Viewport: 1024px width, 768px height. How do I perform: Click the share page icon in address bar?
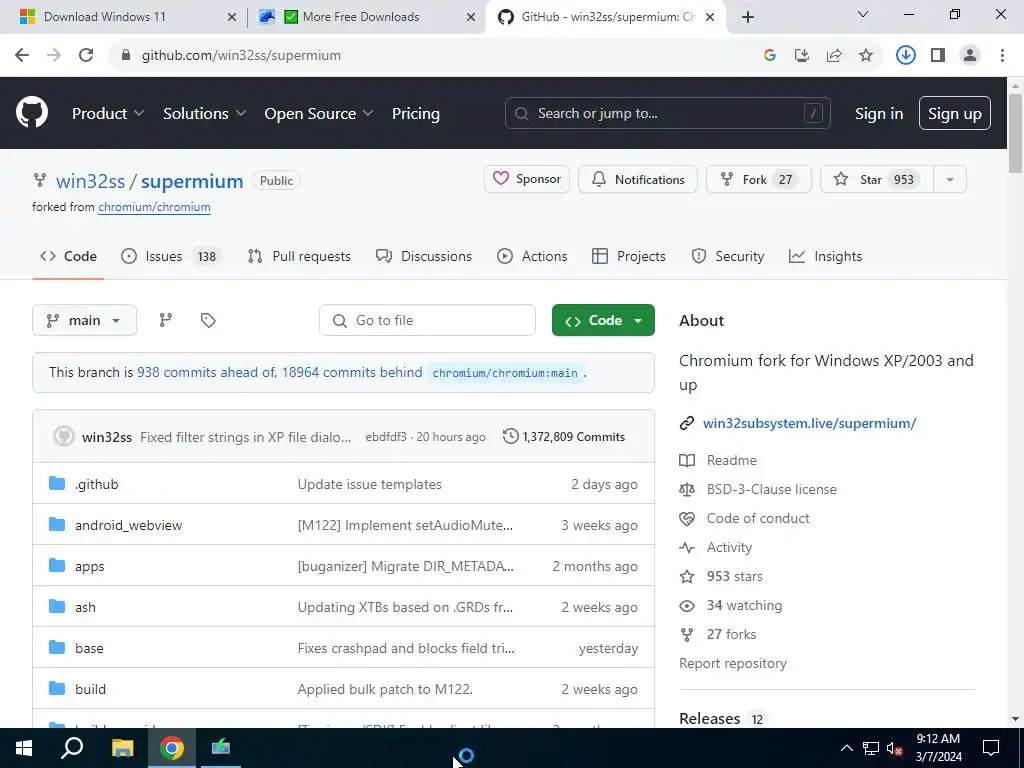tap(834, 56)
